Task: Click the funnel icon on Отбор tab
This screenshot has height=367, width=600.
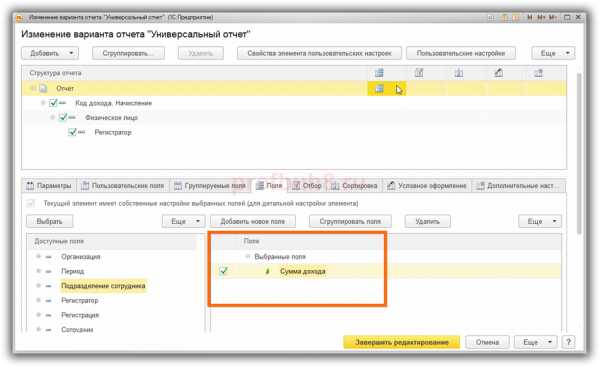Action: [x=296, y=186]
